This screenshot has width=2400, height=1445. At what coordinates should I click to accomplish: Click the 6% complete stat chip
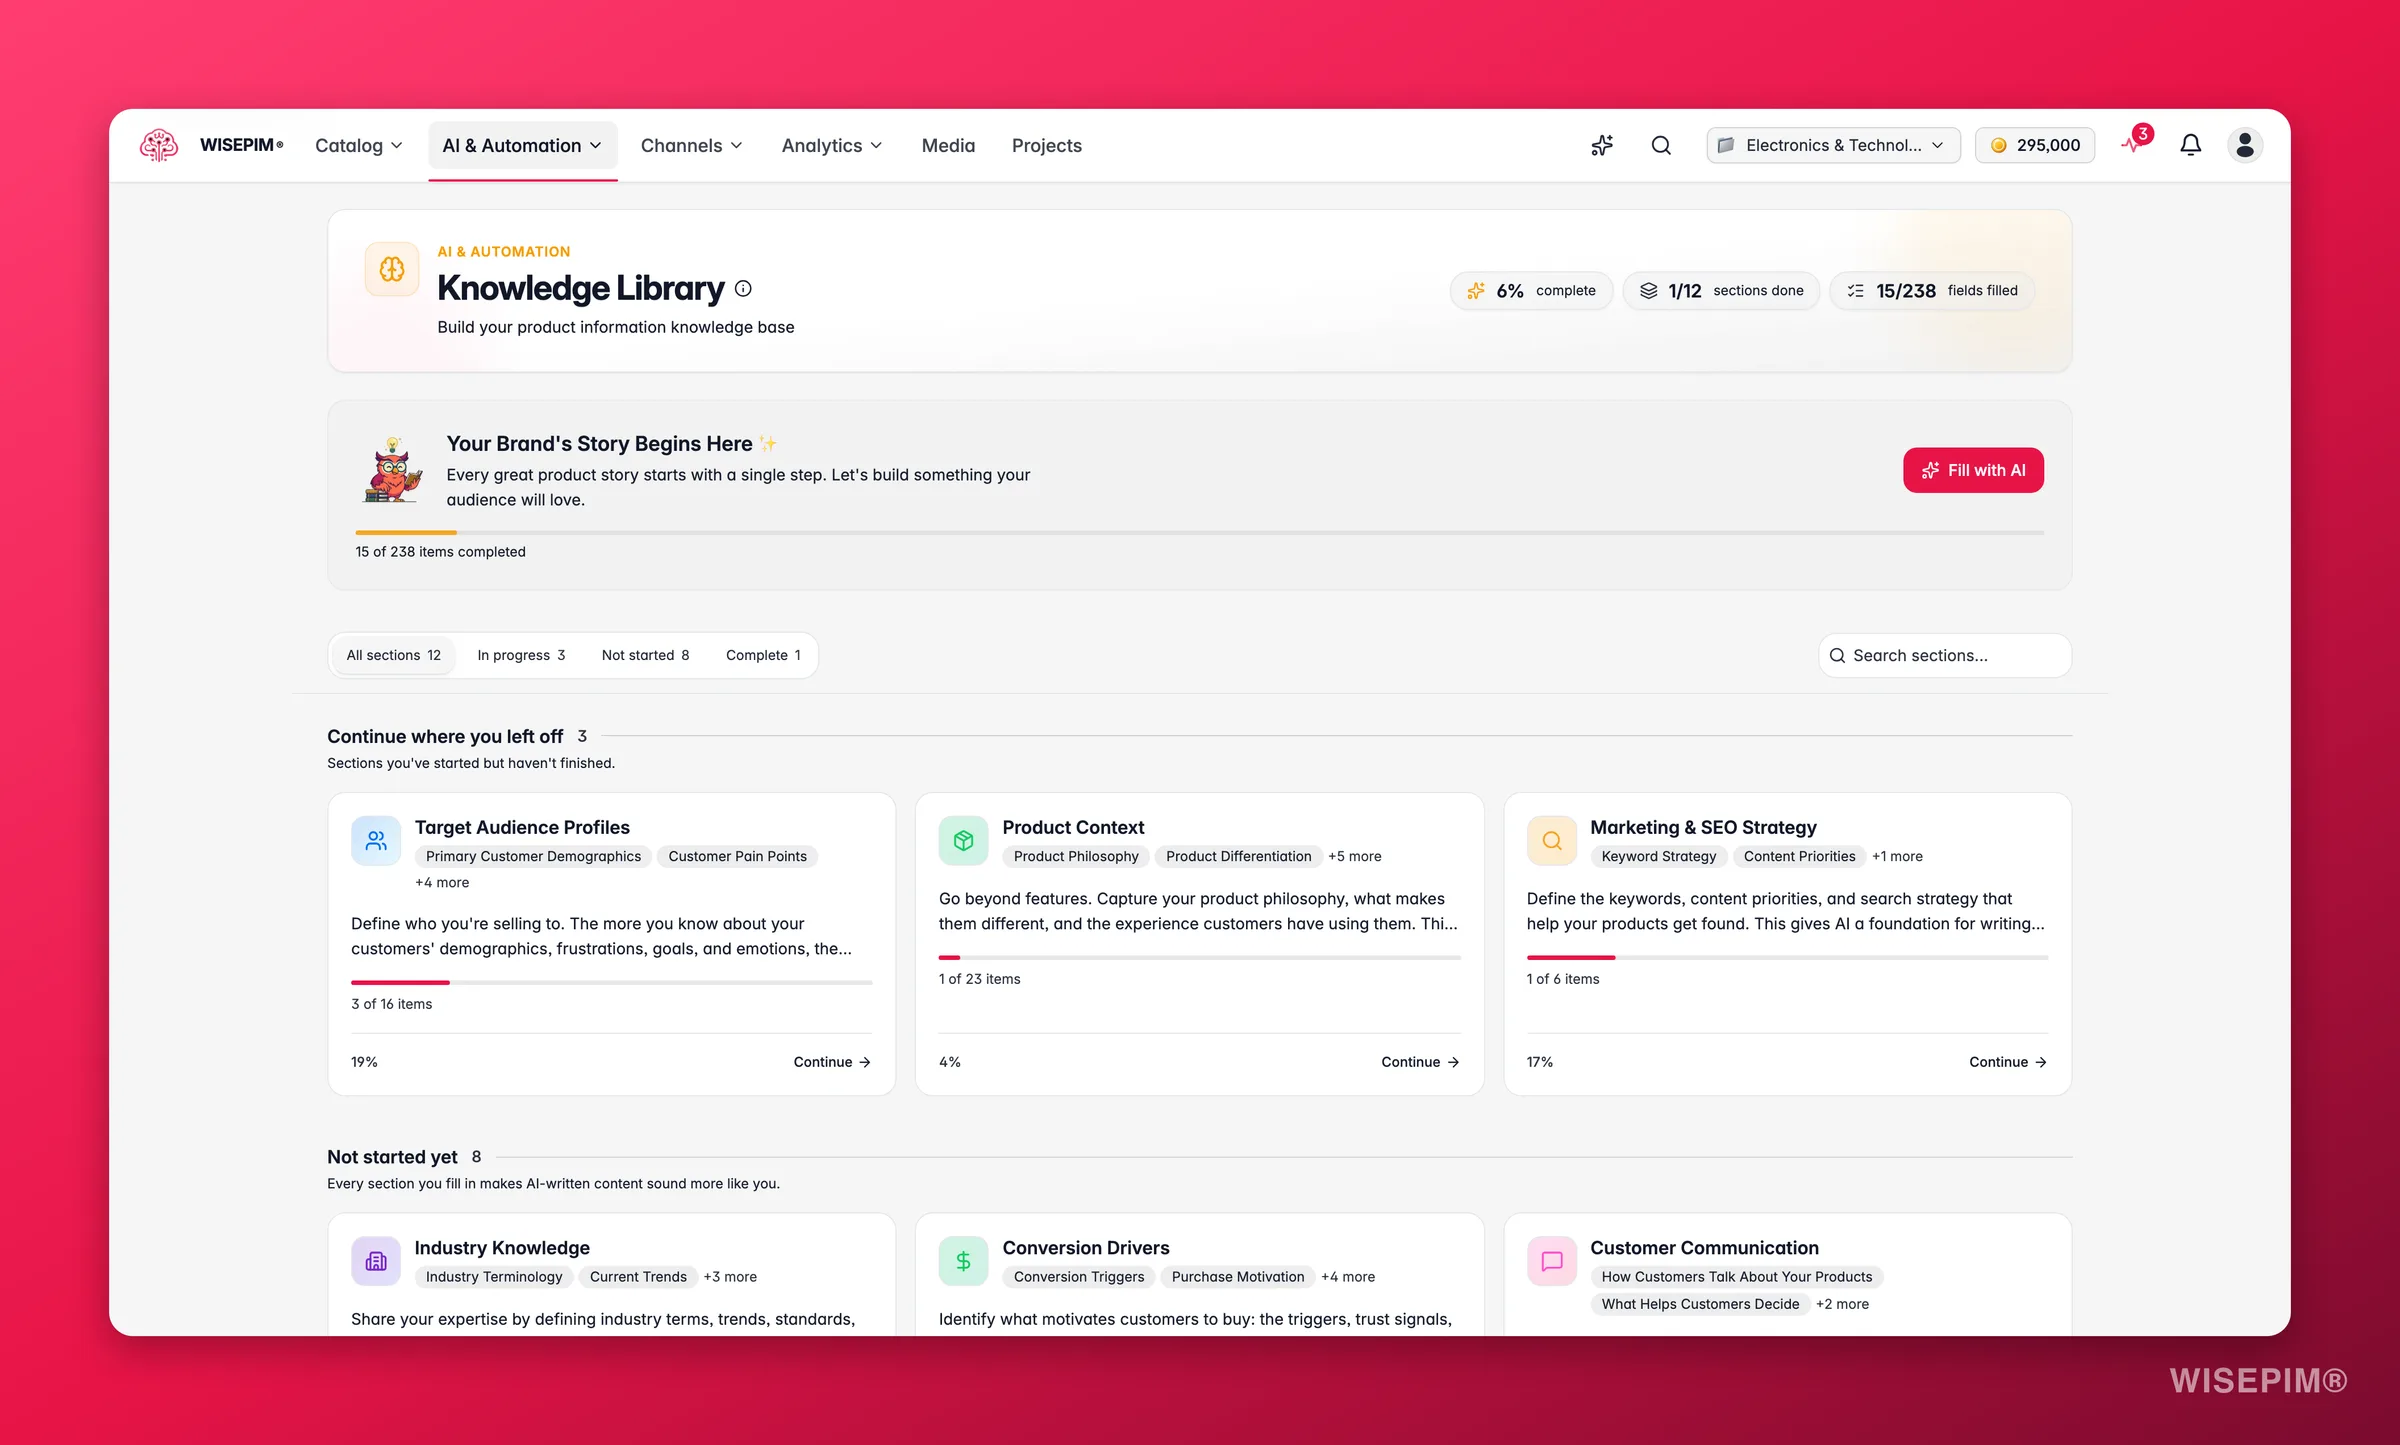coord(1532,290)
